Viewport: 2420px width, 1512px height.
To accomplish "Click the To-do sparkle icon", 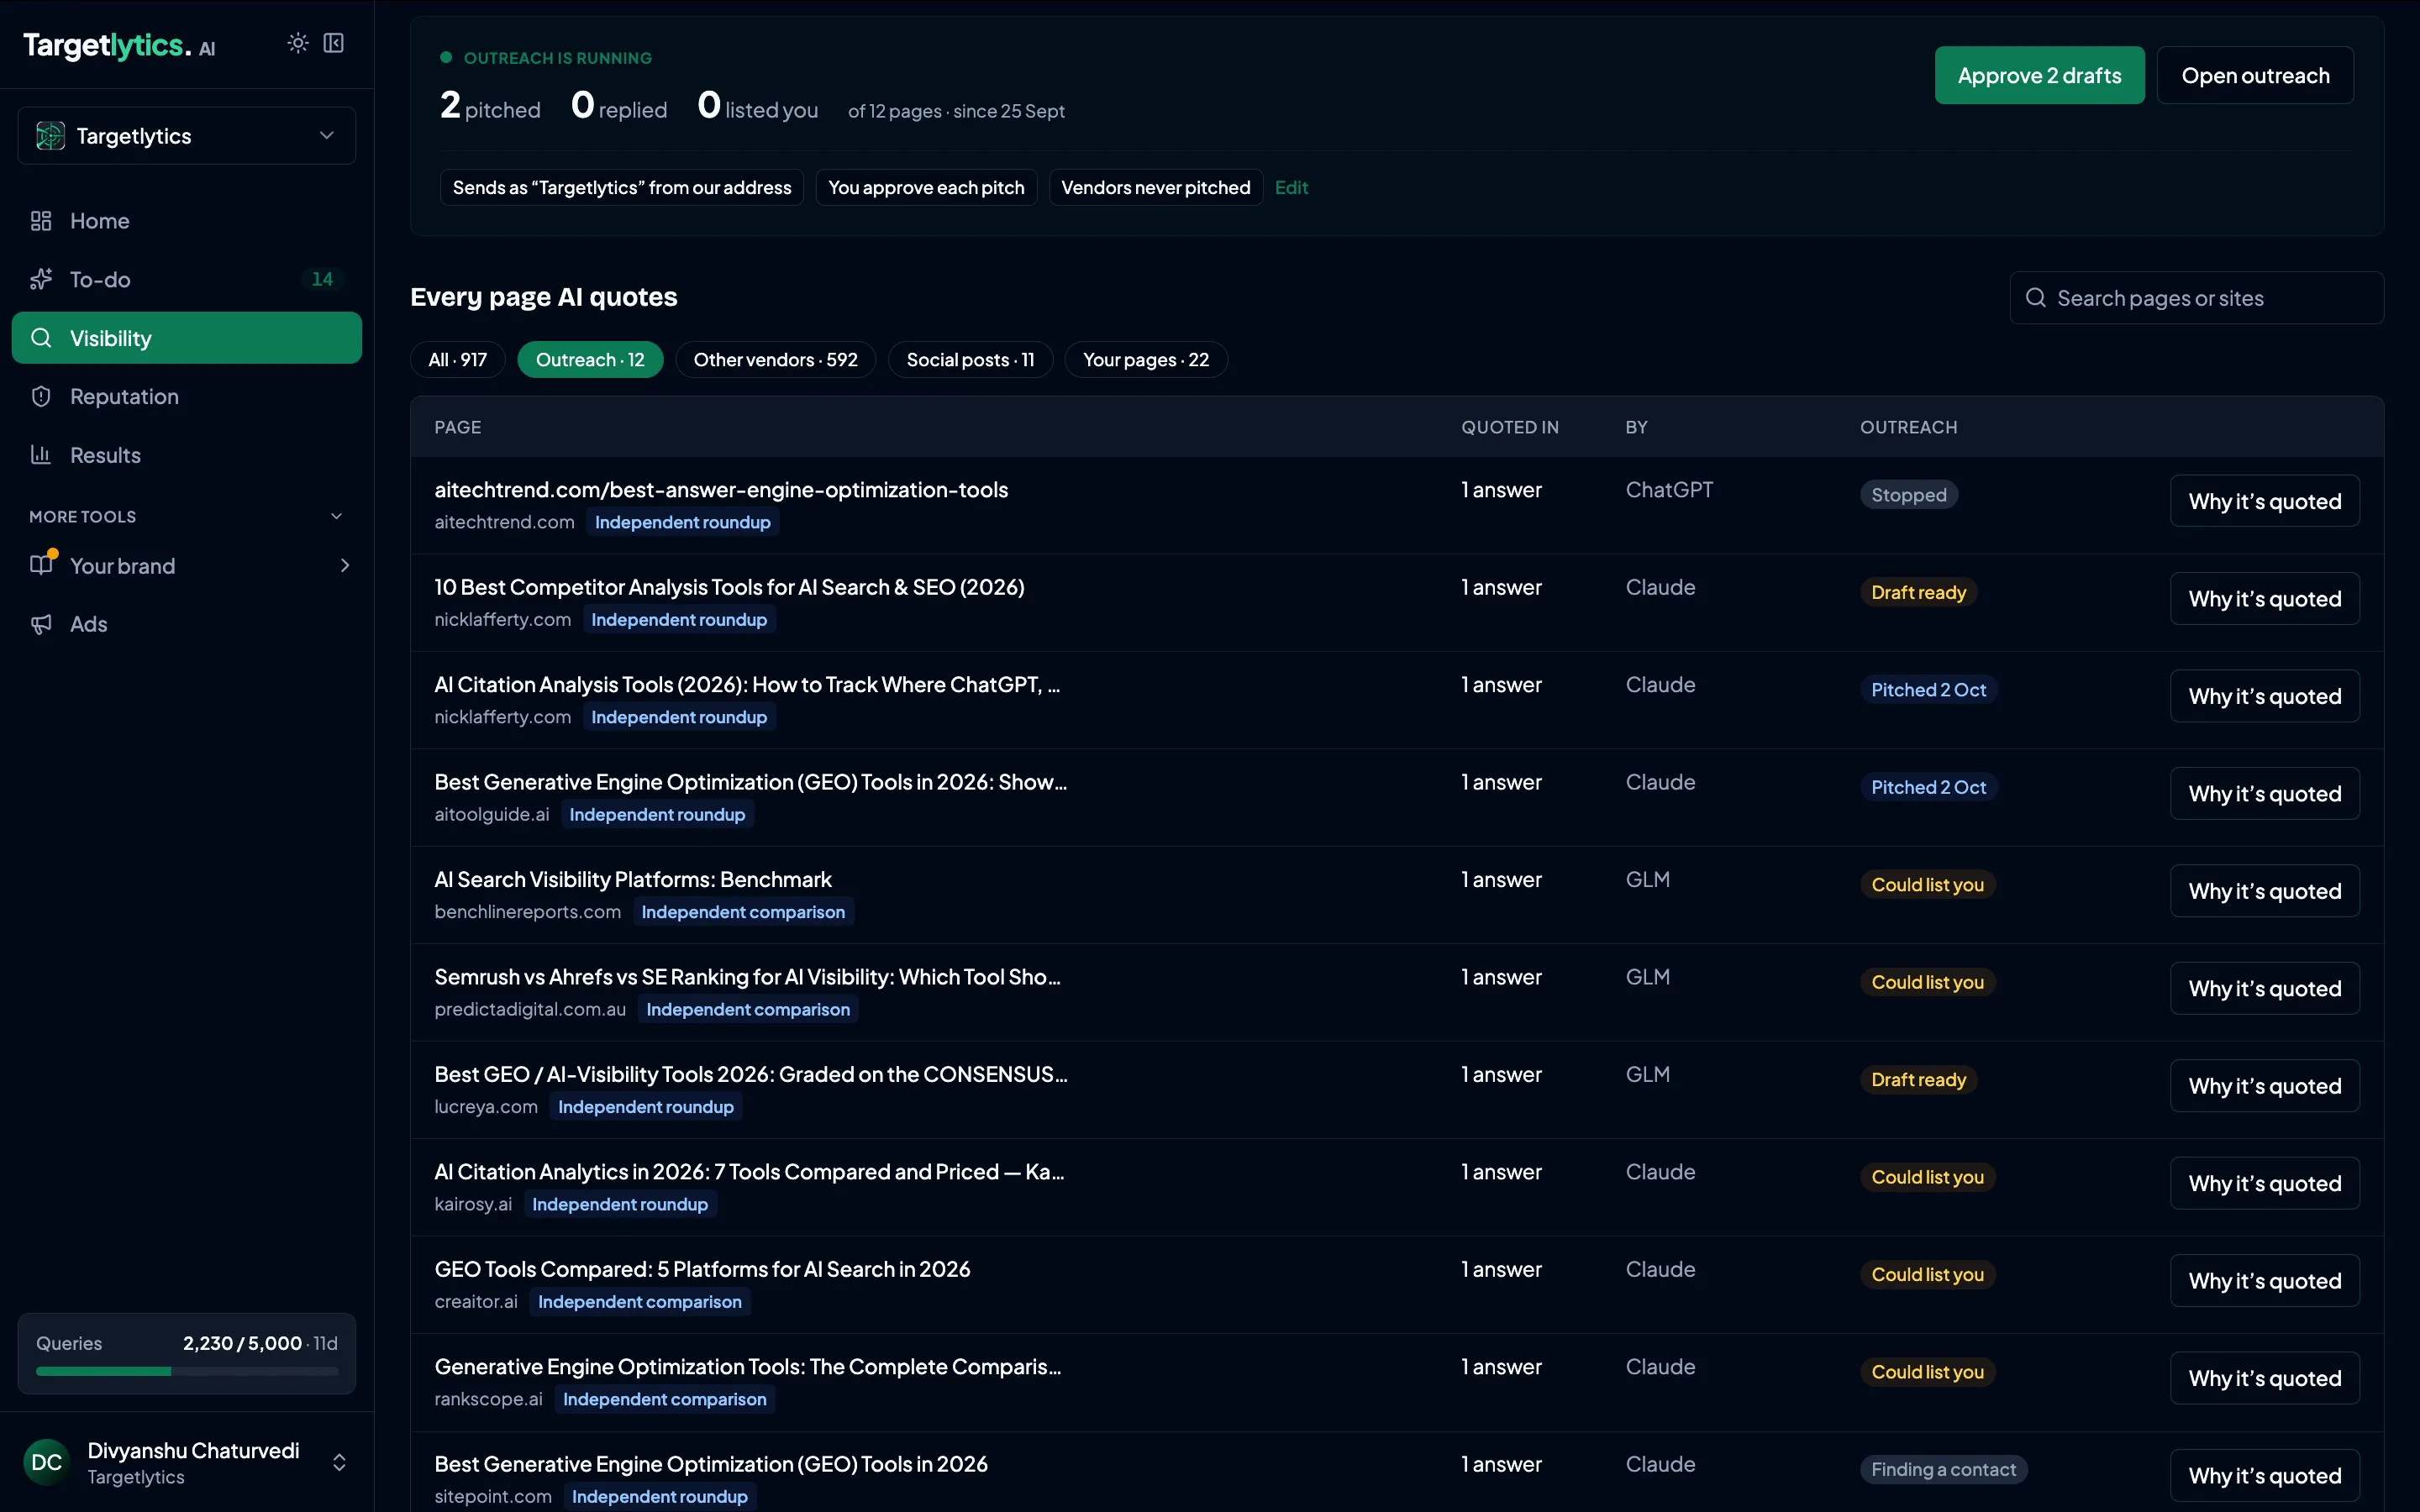I will [41, 279].
